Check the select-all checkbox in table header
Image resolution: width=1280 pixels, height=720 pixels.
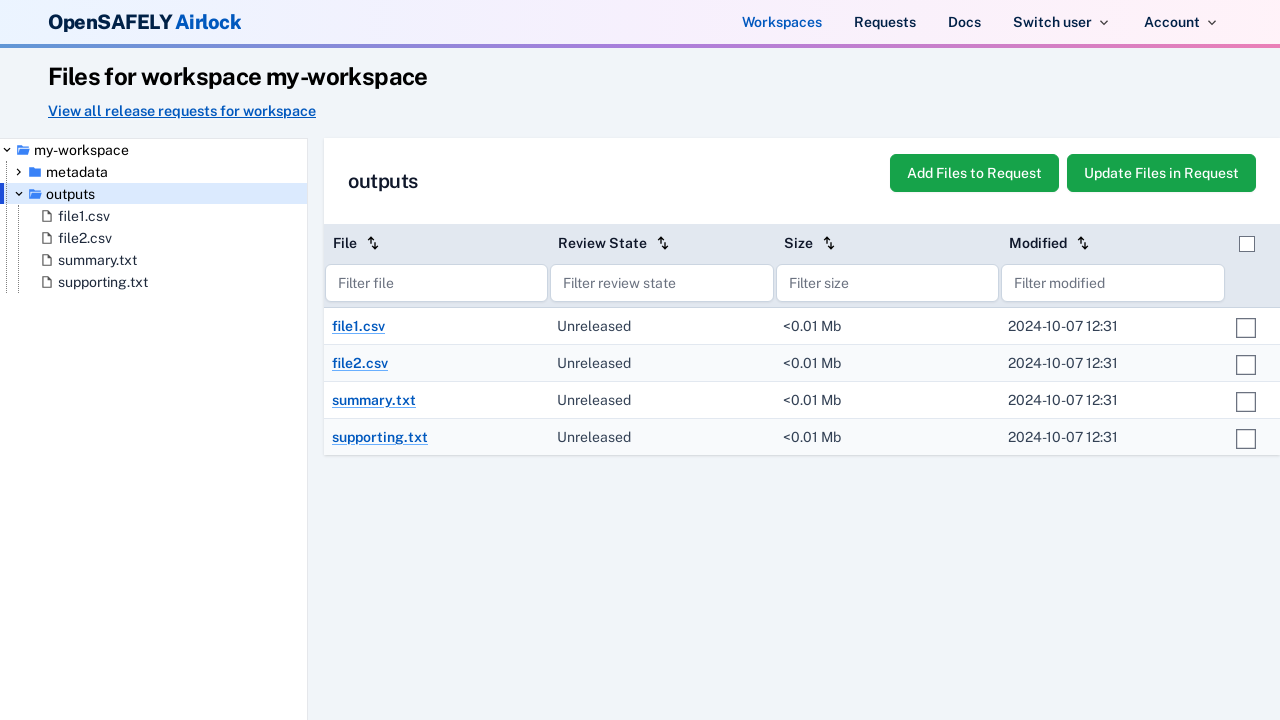click(1246, 244)
